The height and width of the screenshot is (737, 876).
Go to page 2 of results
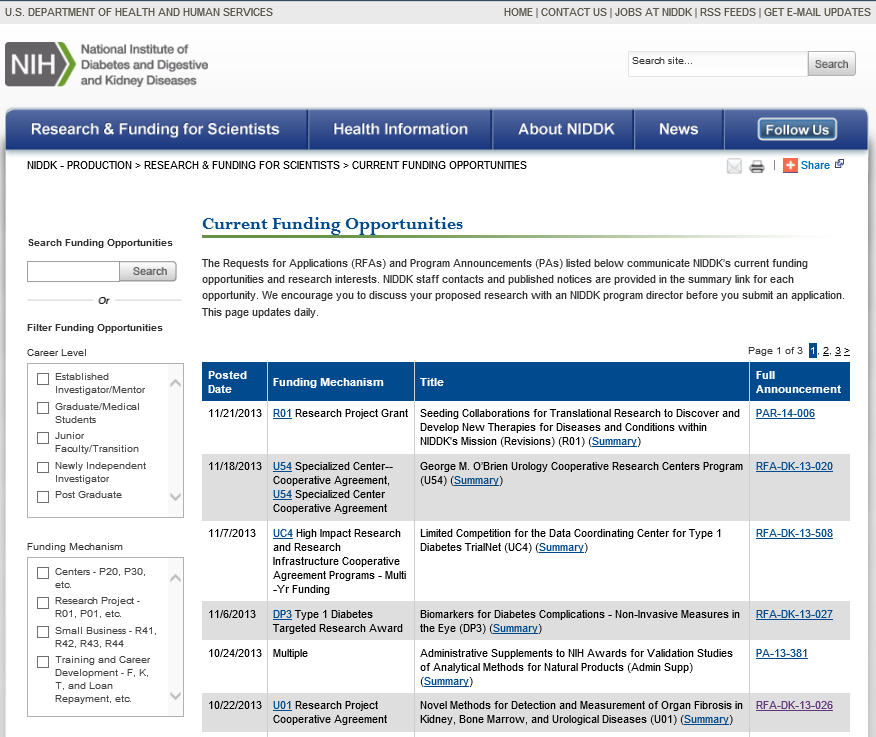(826, 351)
